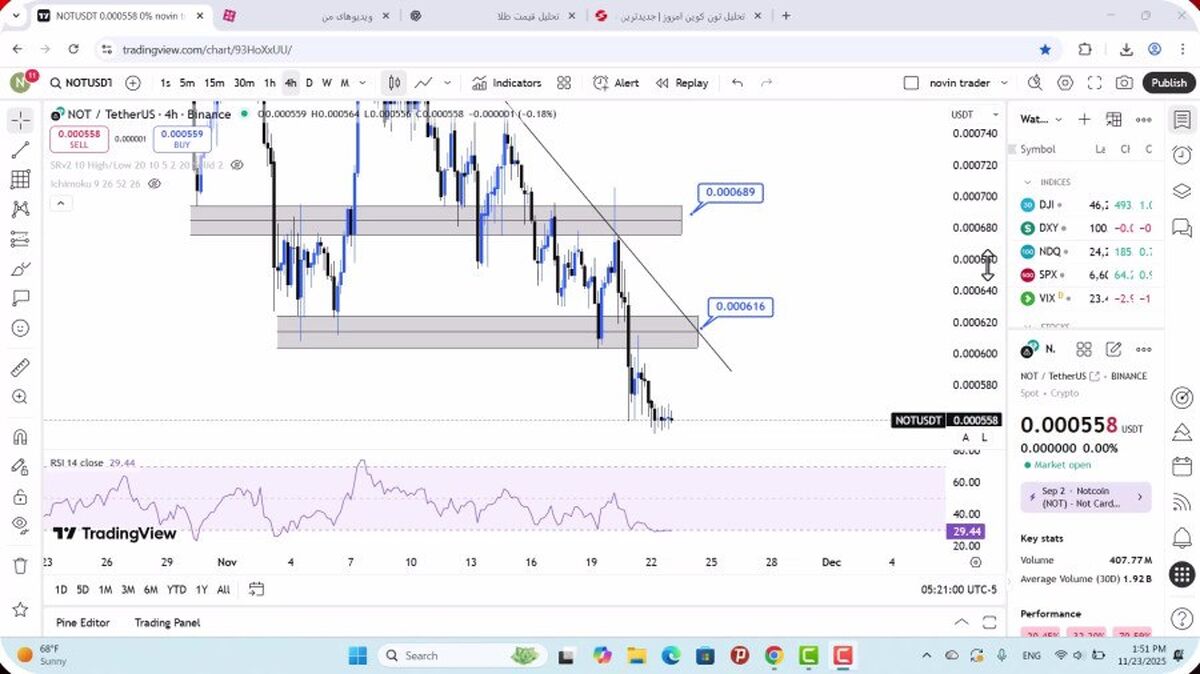Click the 0.000558 SELL button

(79, 139)
